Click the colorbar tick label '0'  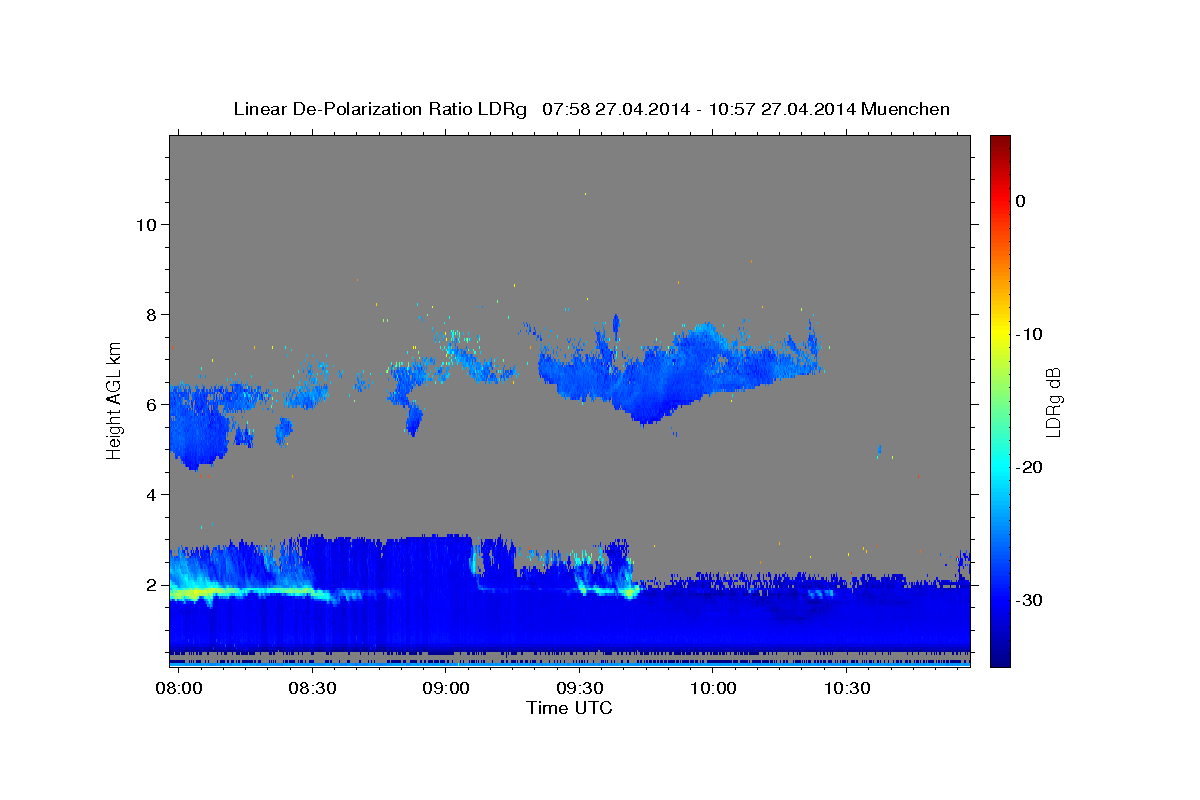click(1020, 201)
